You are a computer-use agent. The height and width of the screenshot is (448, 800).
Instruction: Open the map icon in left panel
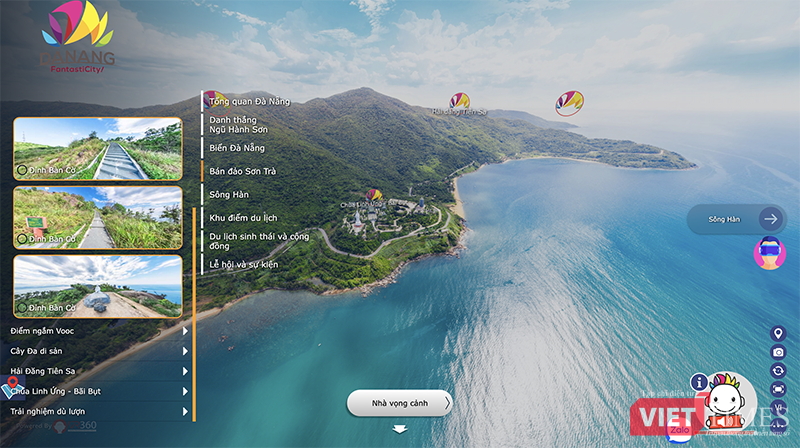coord(11,389)
